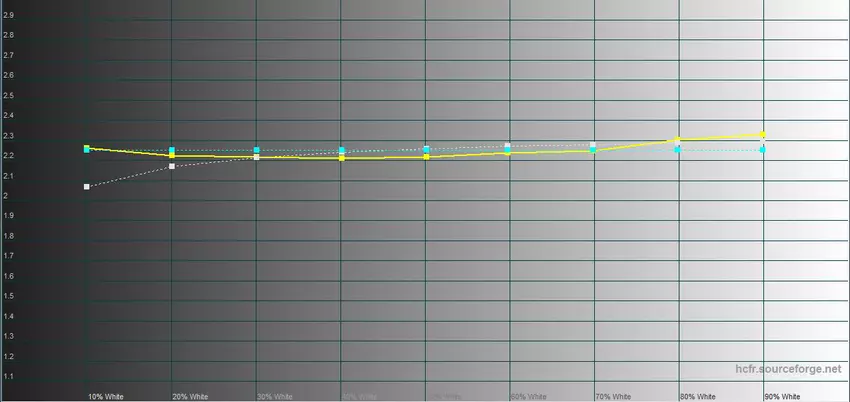Screen dimensions: 850x402
Task: Click the cyan data point at 90% White
Action: [x=763, y=149]
